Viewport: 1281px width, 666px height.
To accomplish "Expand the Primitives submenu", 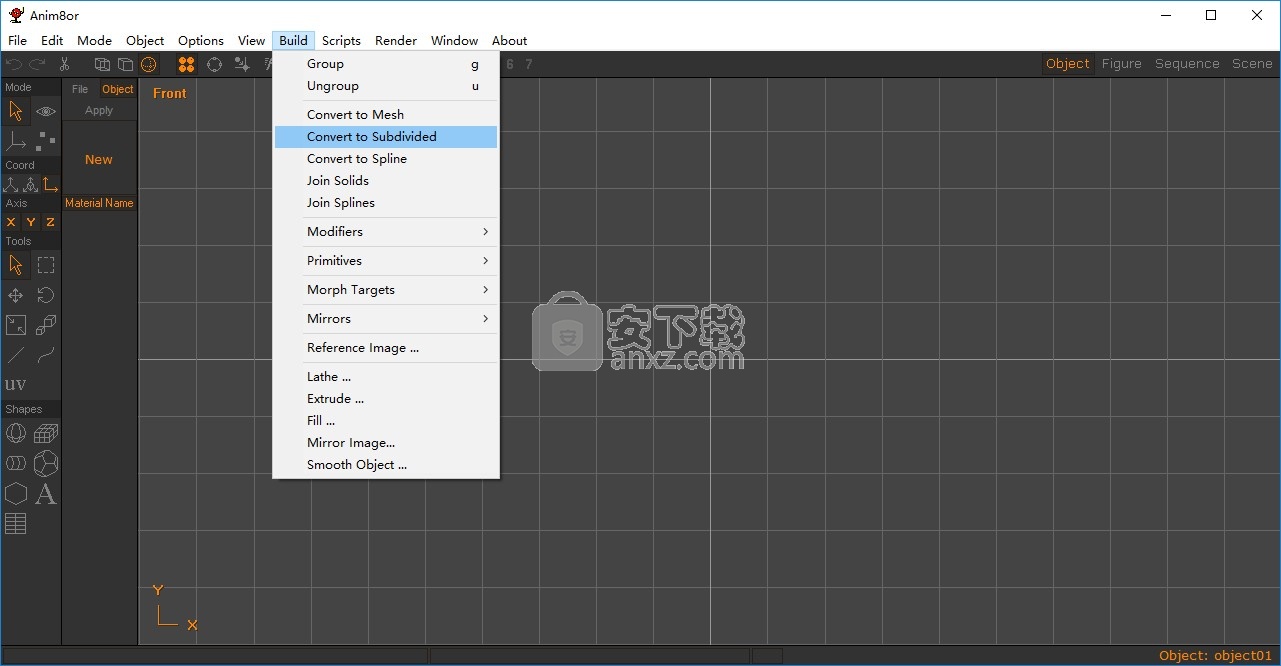I will coord(386,260).
